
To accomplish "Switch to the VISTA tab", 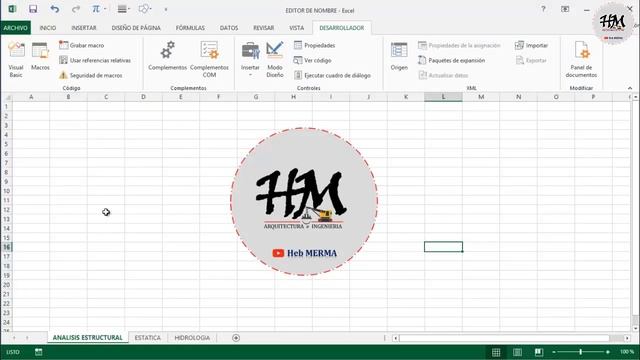I will click(296, 28).
